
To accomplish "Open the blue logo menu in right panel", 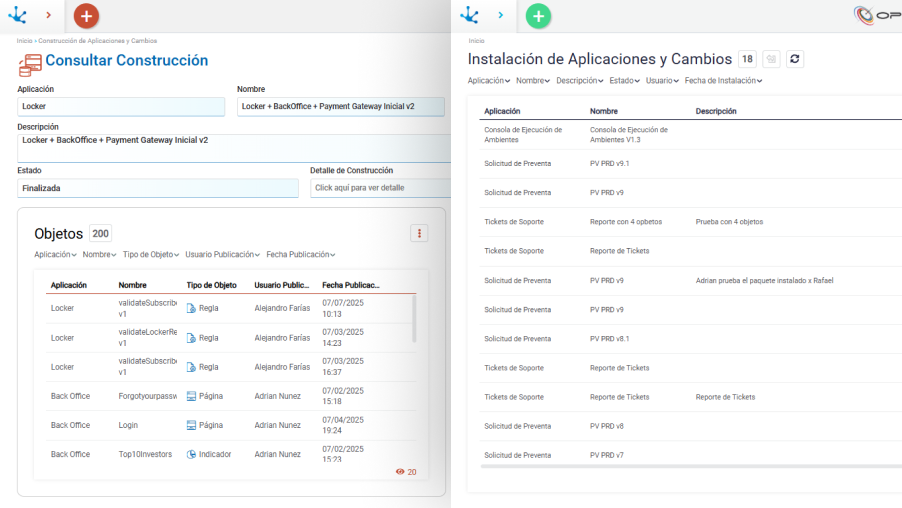I will click(x=469, y=15).
